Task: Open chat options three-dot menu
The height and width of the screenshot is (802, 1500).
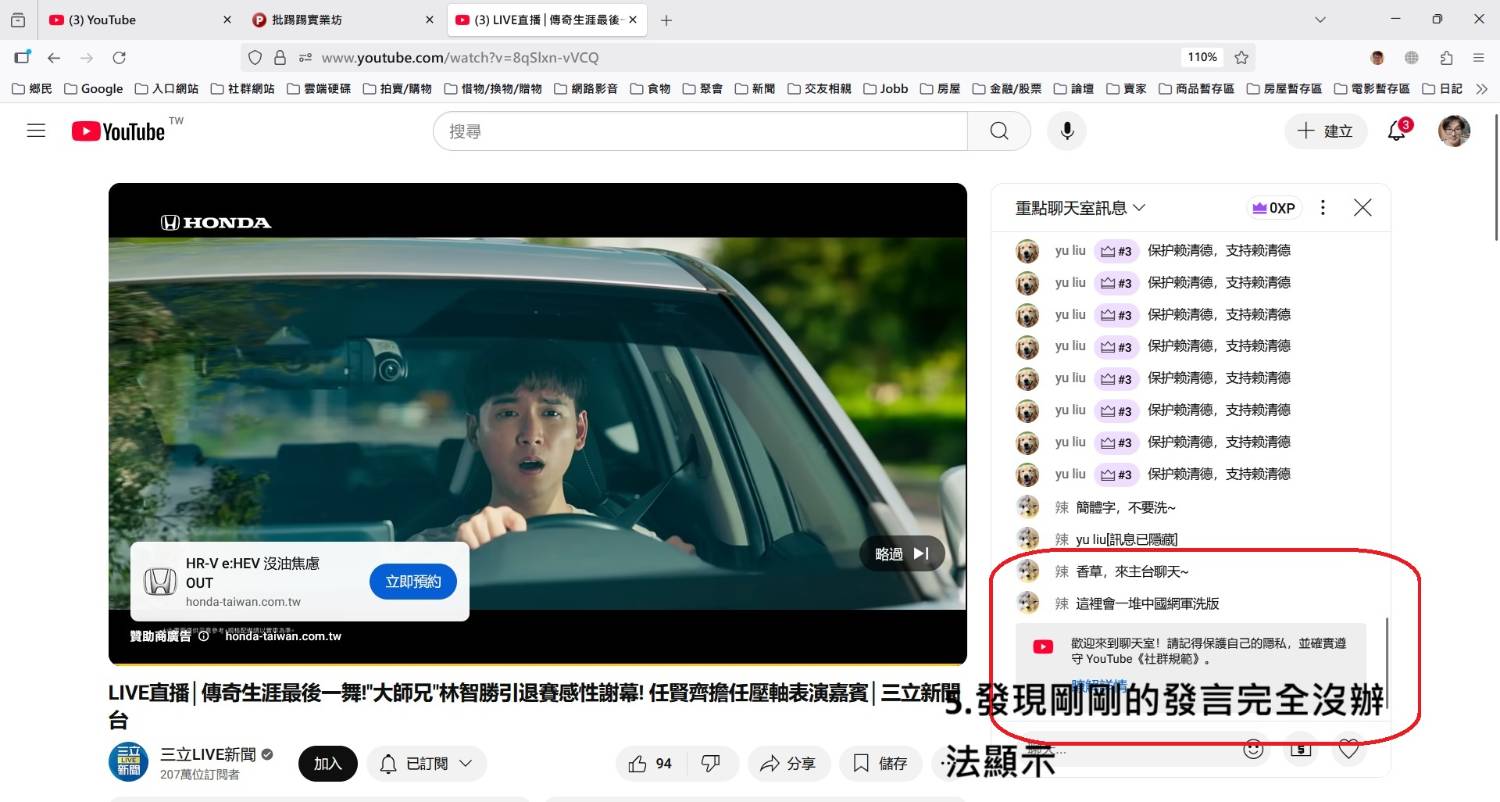Action: [x=1323, y=208]
